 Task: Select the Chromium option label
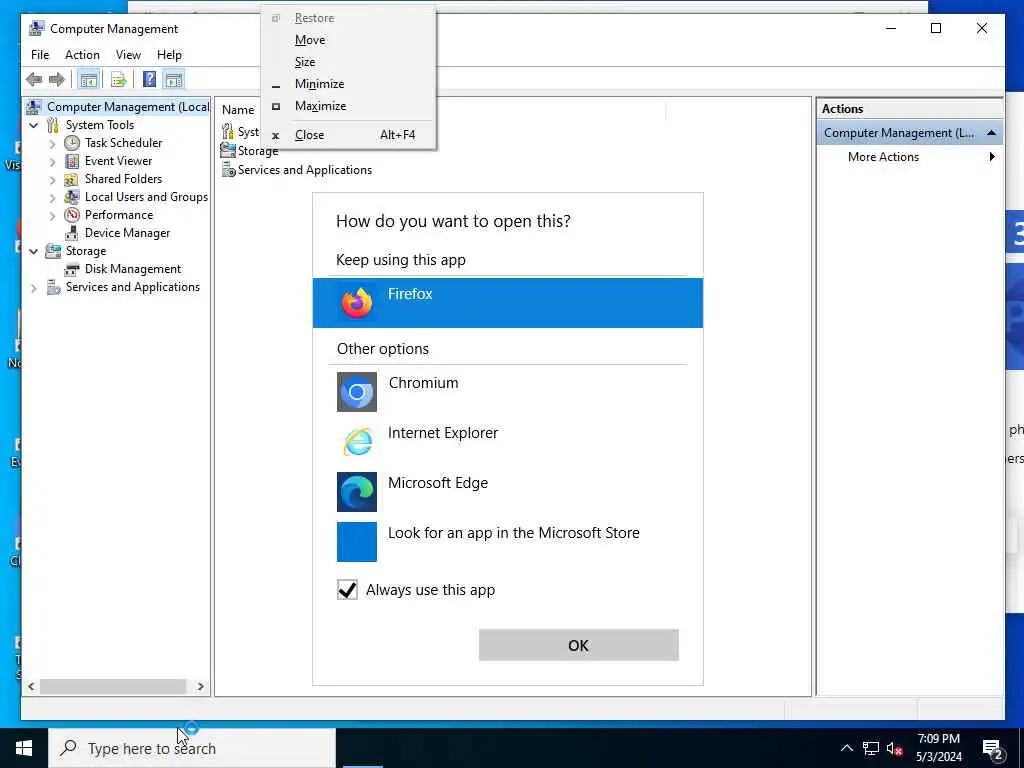(423, 383)
